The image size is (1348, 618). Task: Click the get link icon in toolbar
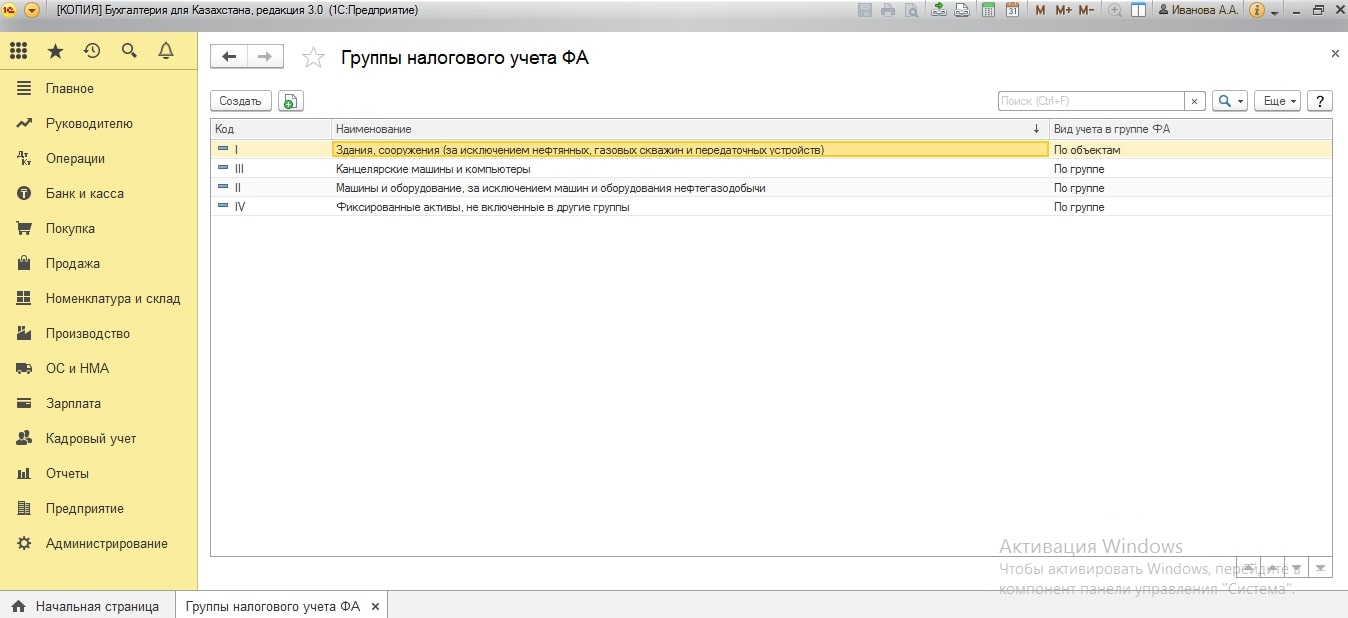click(x=938, y=10)
